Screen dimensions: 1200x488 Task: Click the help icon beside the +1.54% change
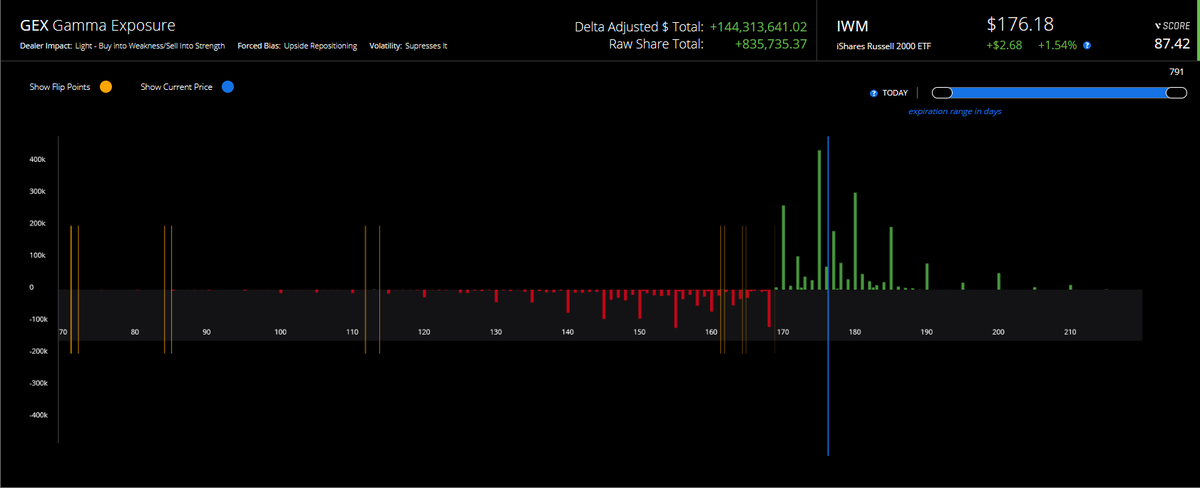coord(1087,46)
